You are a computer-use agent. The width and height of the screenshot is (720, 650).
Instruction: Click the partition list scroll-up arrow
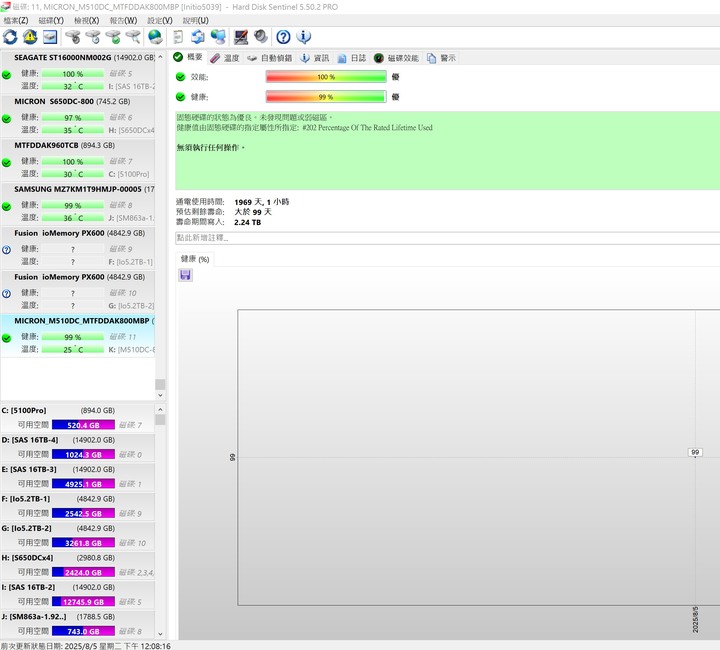[x=160, y=409]
